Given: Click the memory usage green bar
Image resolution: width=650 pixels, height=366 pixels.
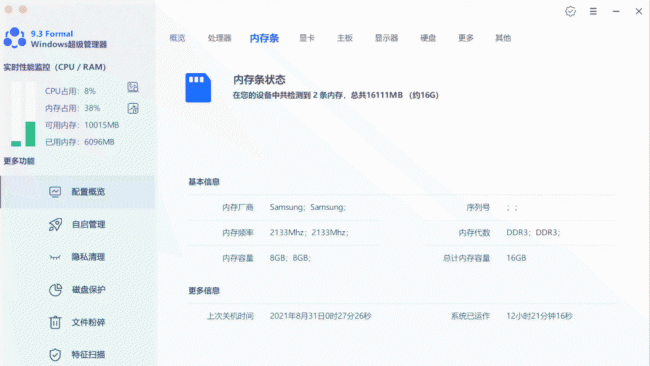Looking at the screenshot, I should click(x=30, y=134).
